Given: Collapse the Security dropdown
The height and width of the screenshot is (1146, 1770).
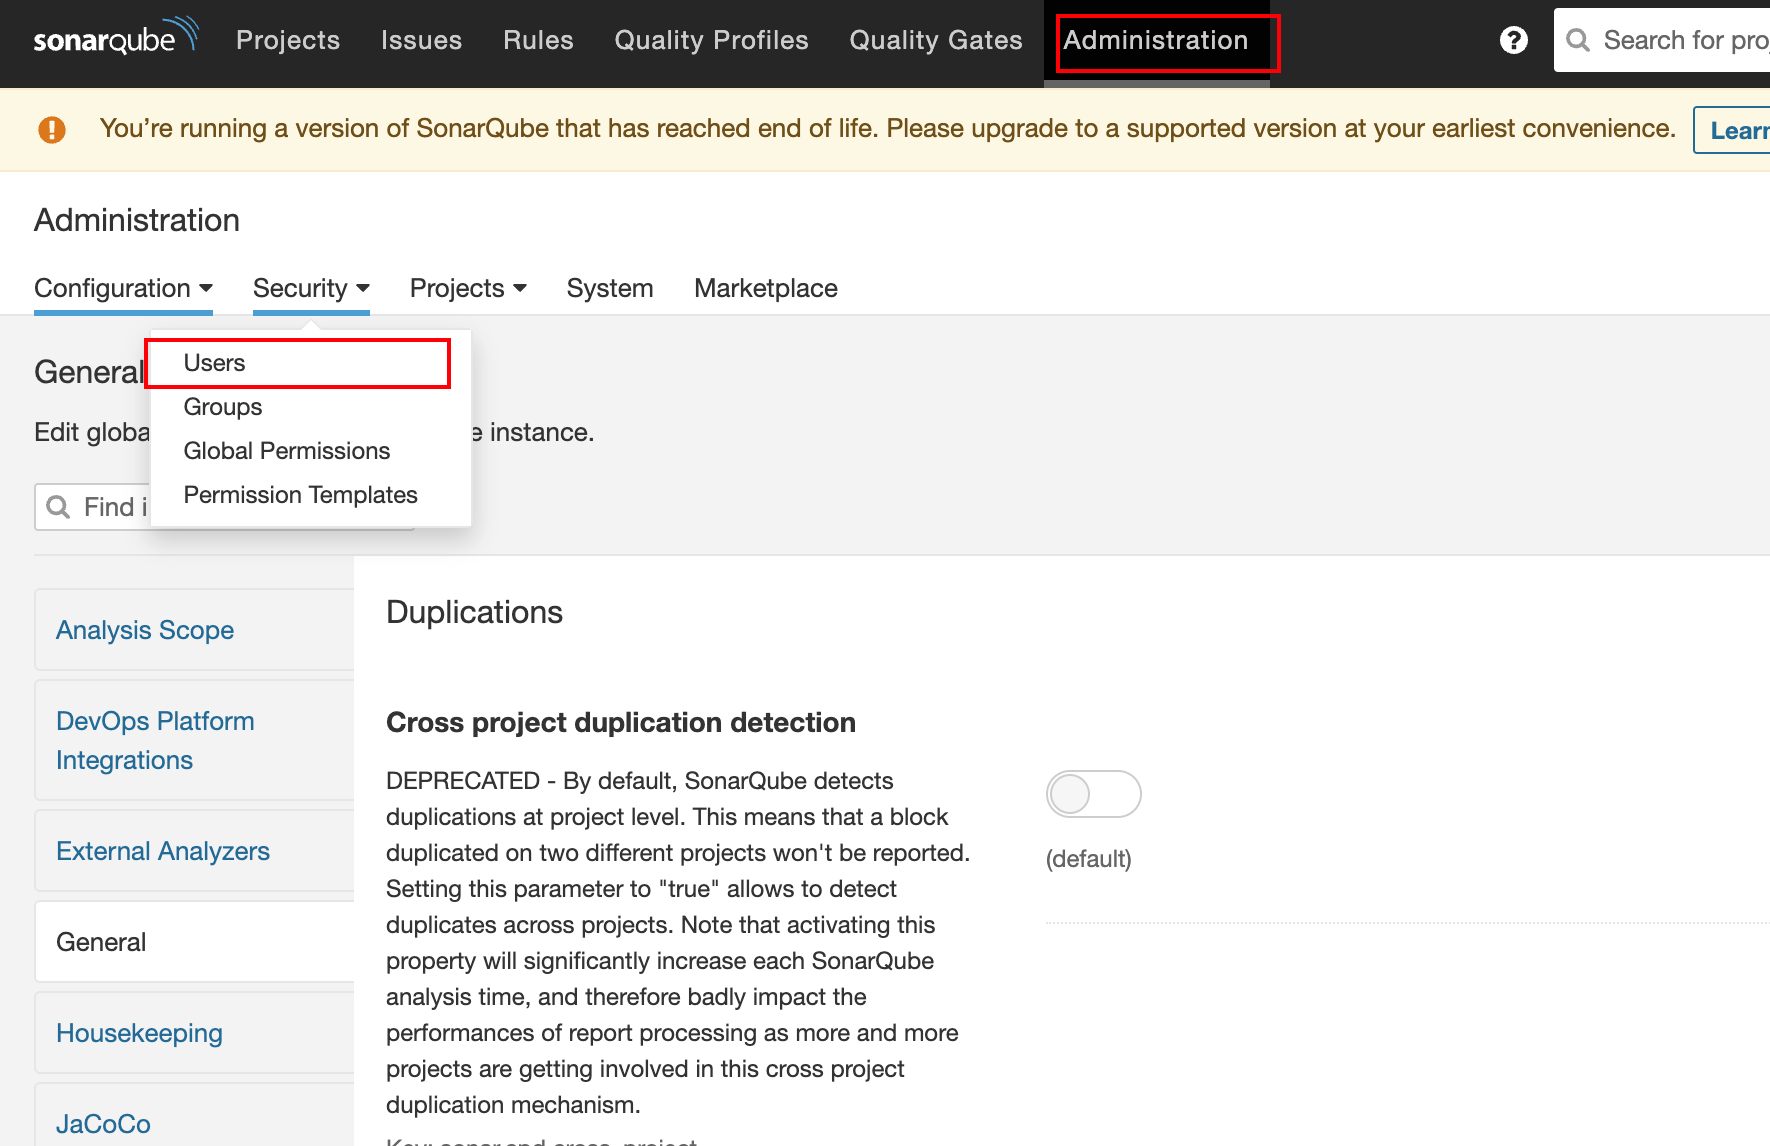Looking at the screenshot, I should point(311,288).
